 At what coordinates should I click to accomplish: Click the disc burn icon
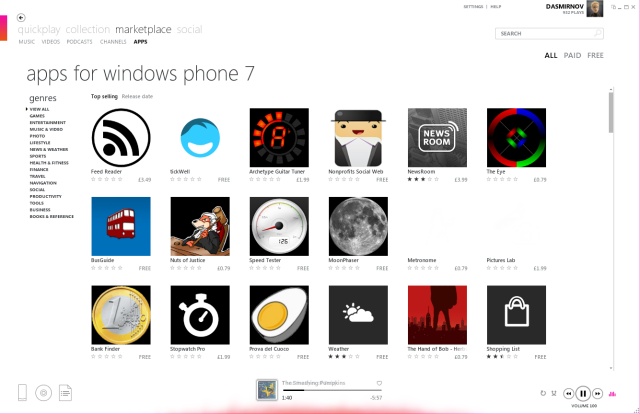coord(43,393)
